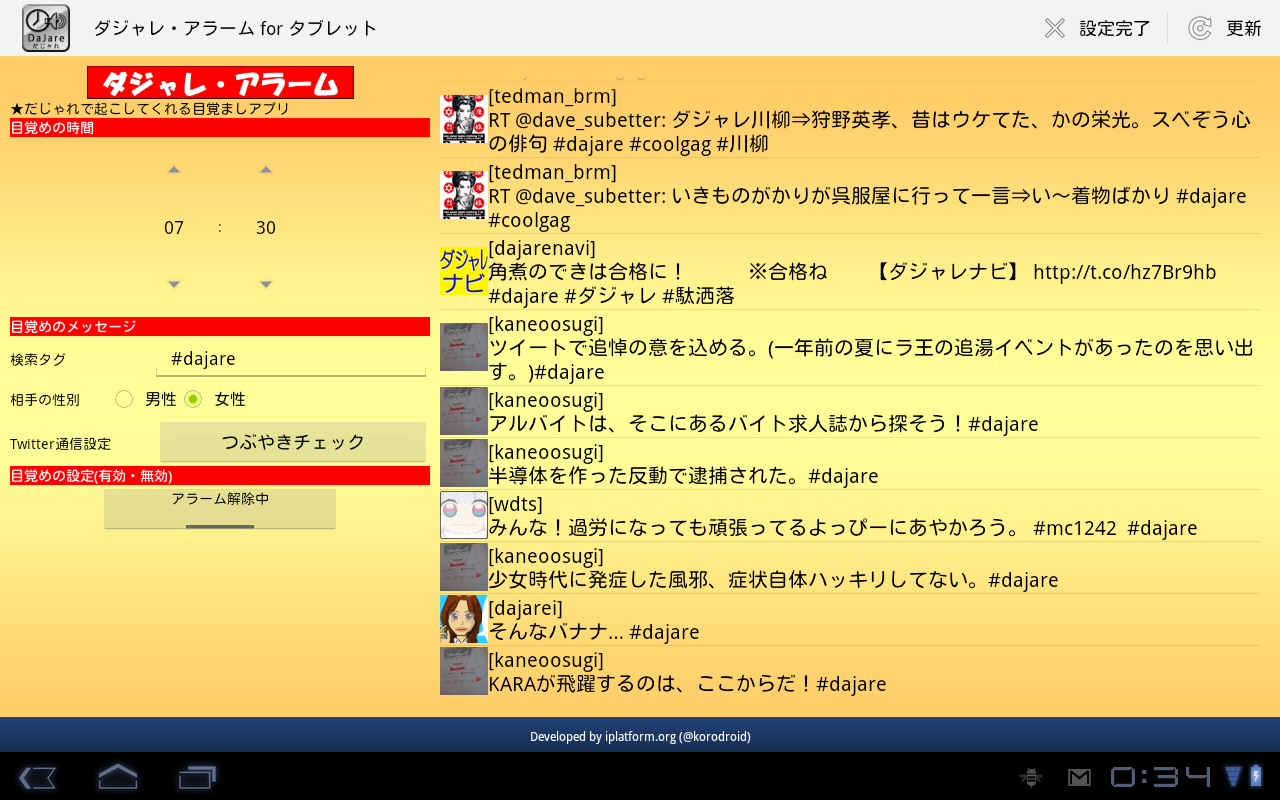Tap the ダジャレ・アラーム red banner
The height and width of the screenshot is (800, 1280).
coord(220,82)
